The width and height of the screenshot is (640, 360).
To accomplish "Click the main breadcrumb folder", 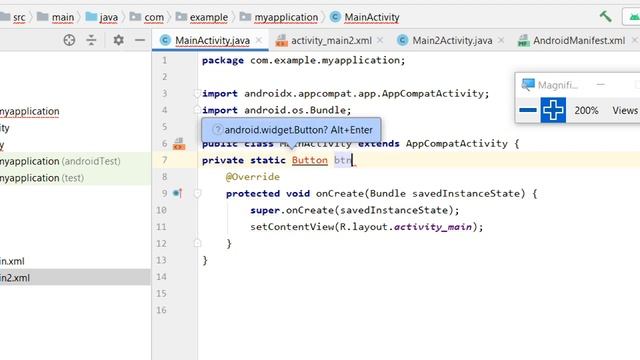I will [56, 17].
